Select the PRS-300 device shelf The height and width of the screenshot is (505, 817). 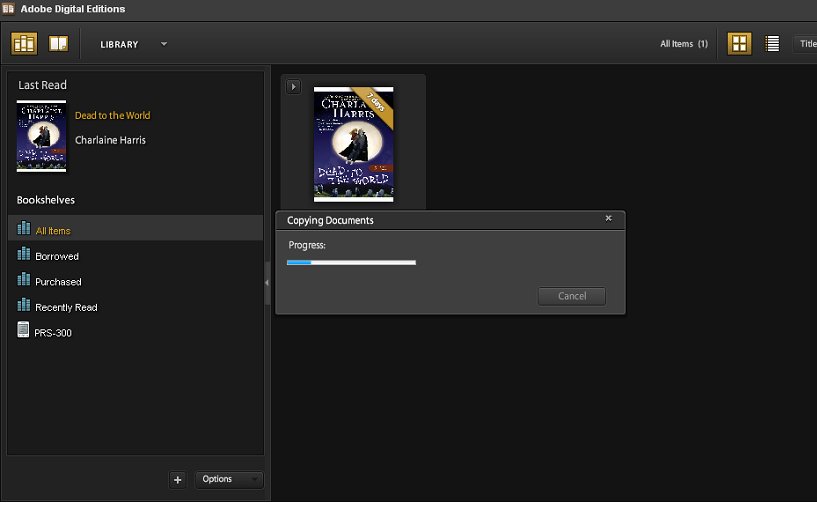click(x=135, y=332)
